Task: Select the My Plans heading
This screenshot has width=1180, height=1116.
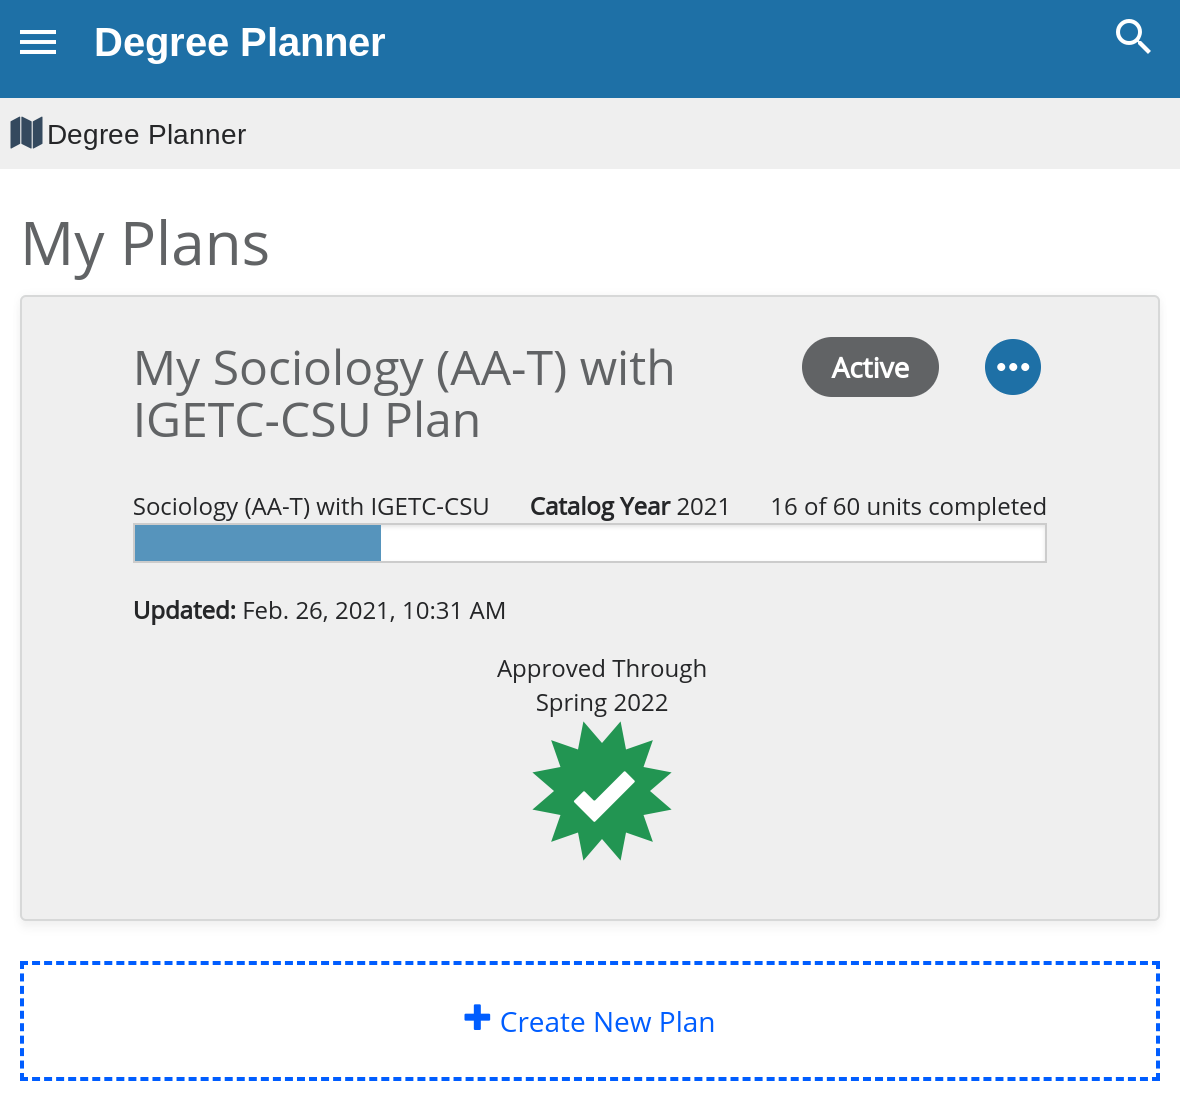Action: point(144,244)
